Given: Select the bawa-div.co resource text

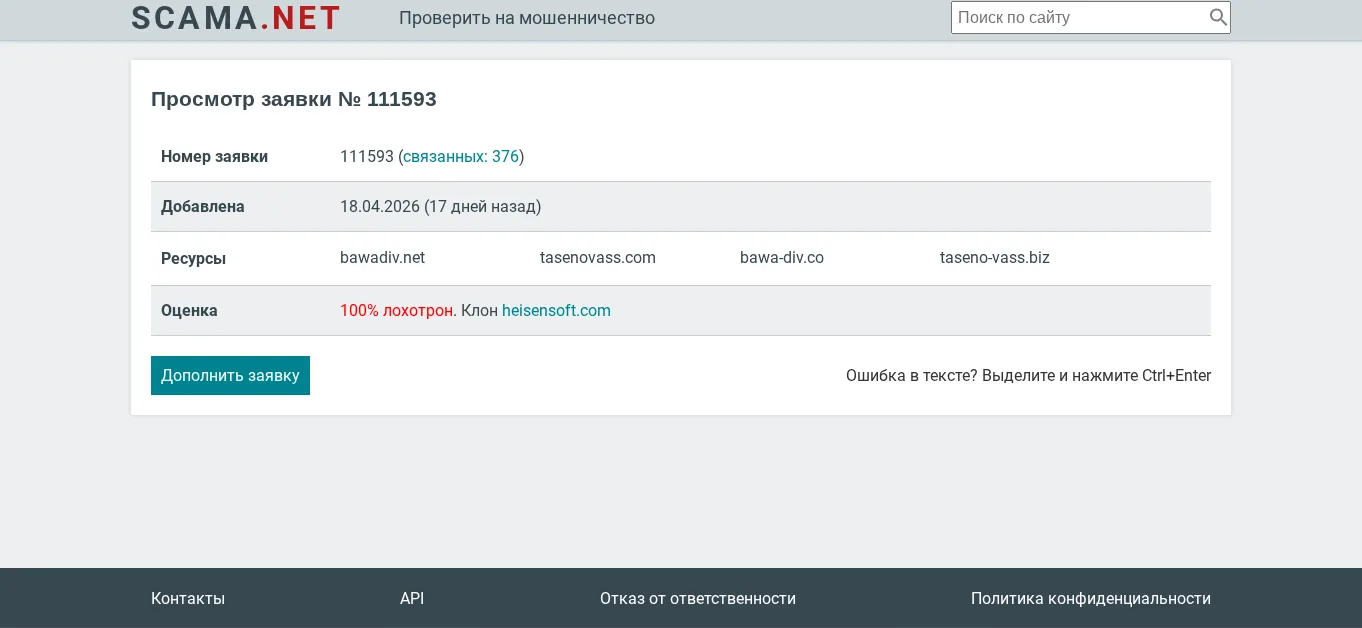Looking at the screenshot, I should 782,257.
